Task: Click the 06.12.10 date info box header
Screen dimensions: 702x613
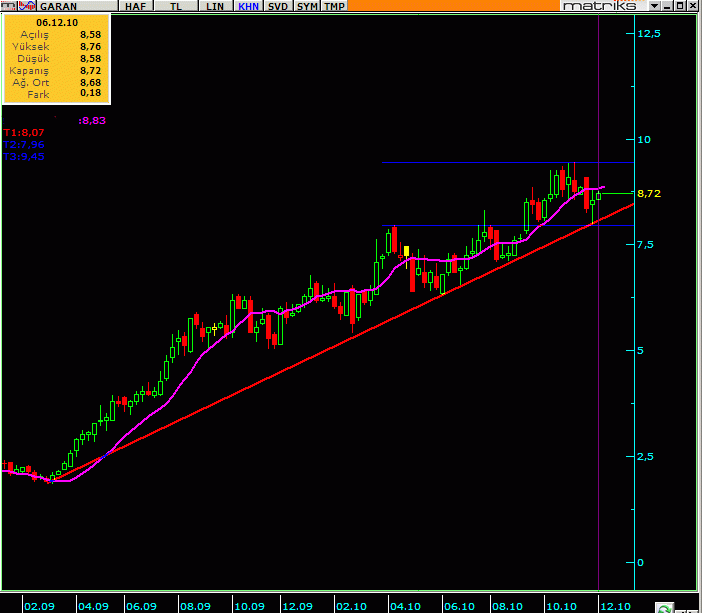Action: click(x=56, y=21)
